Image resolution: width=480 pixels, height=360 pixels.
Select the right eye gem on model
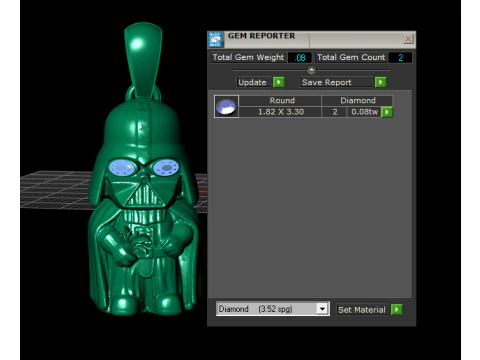[x=166, y=167]
